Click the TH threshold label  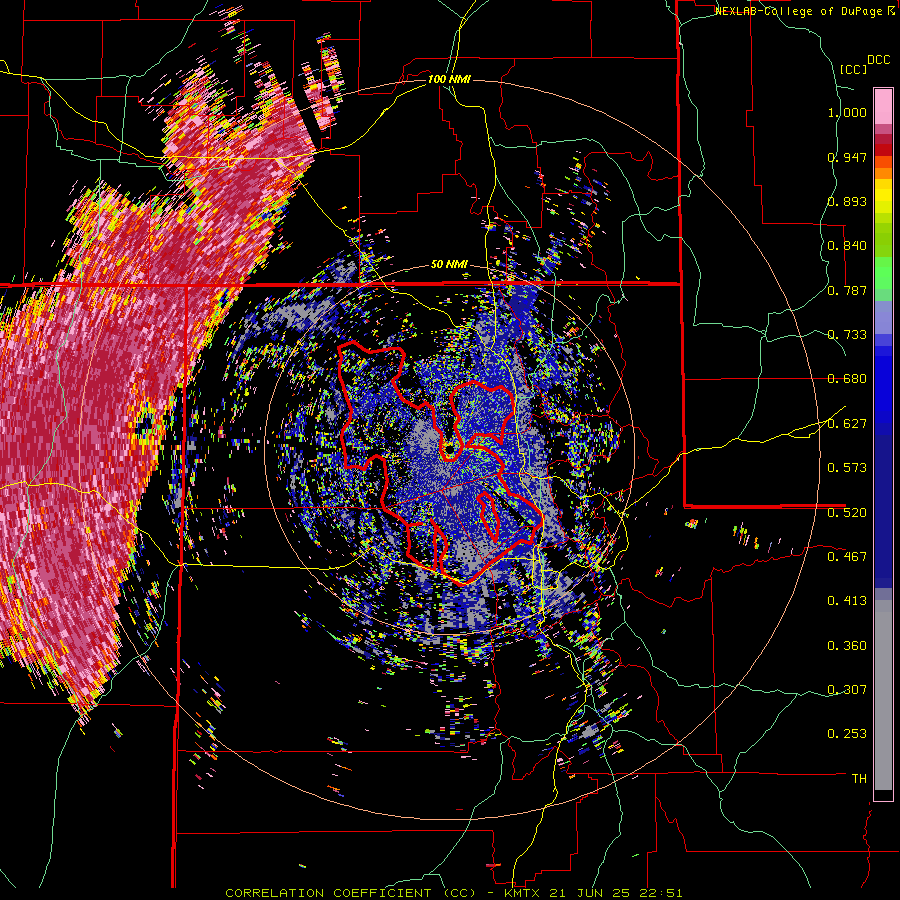pos(859,779)
